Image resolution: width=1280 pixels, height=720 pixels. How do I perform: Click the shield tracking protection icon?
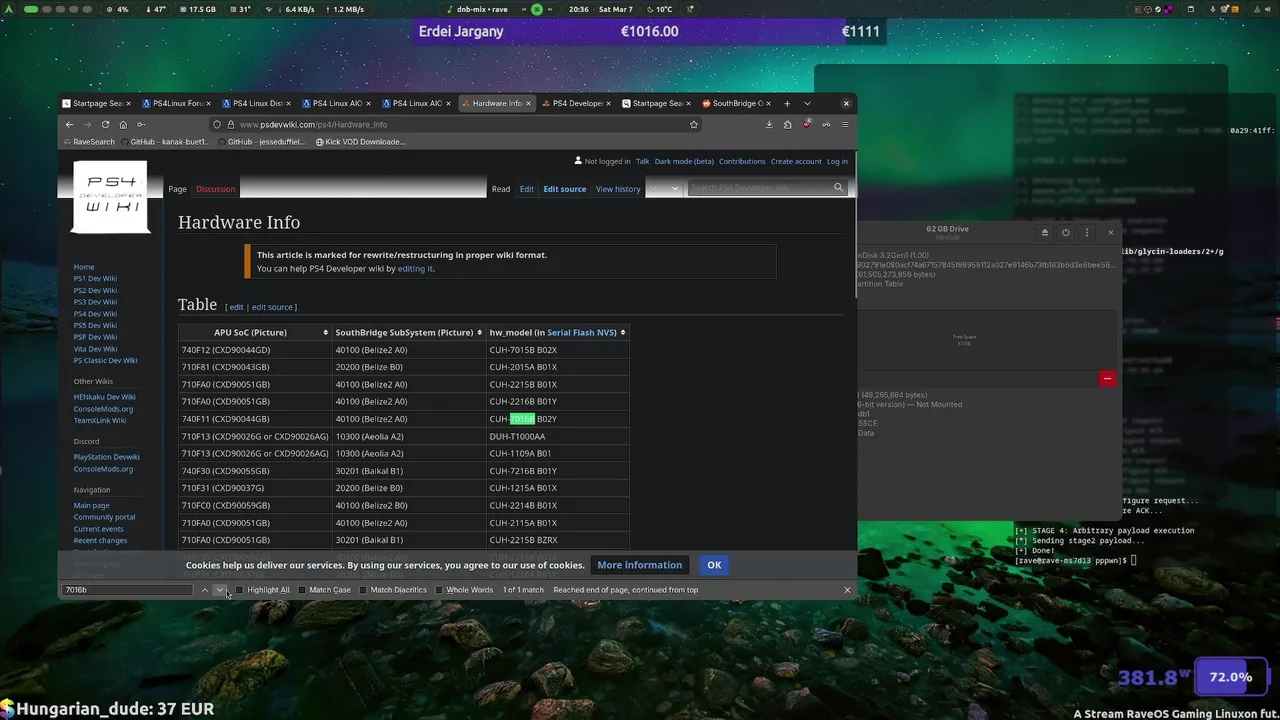(x=217, y=124)
